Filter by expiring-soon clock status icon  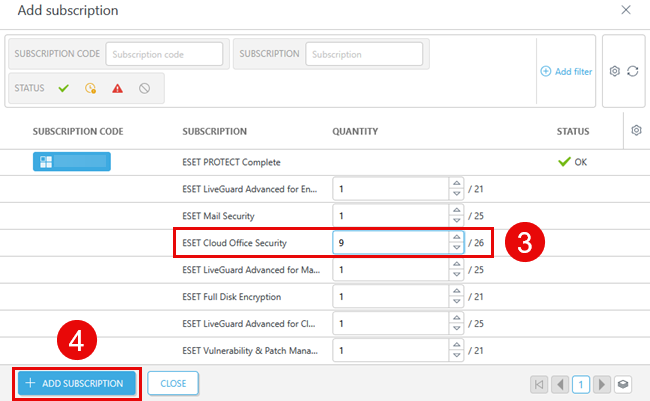90,88
